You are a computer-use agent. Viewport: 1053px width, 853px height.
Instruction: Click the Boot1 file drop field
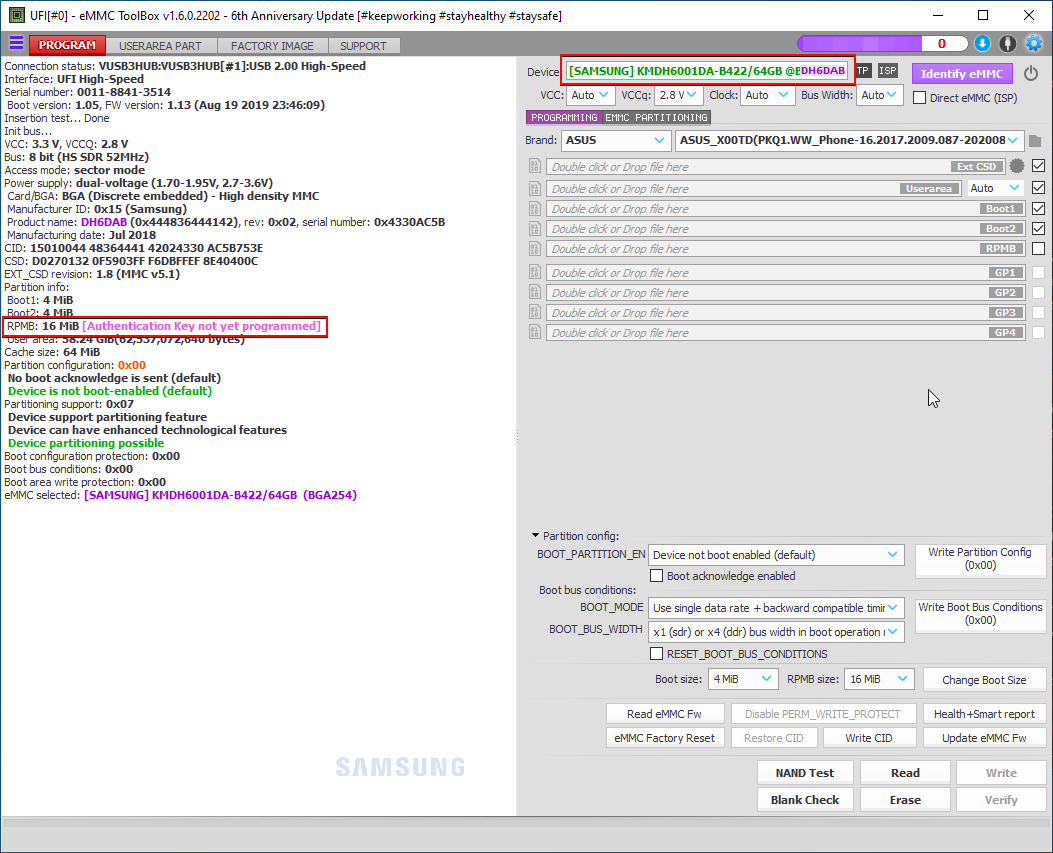tap(785, 209)
